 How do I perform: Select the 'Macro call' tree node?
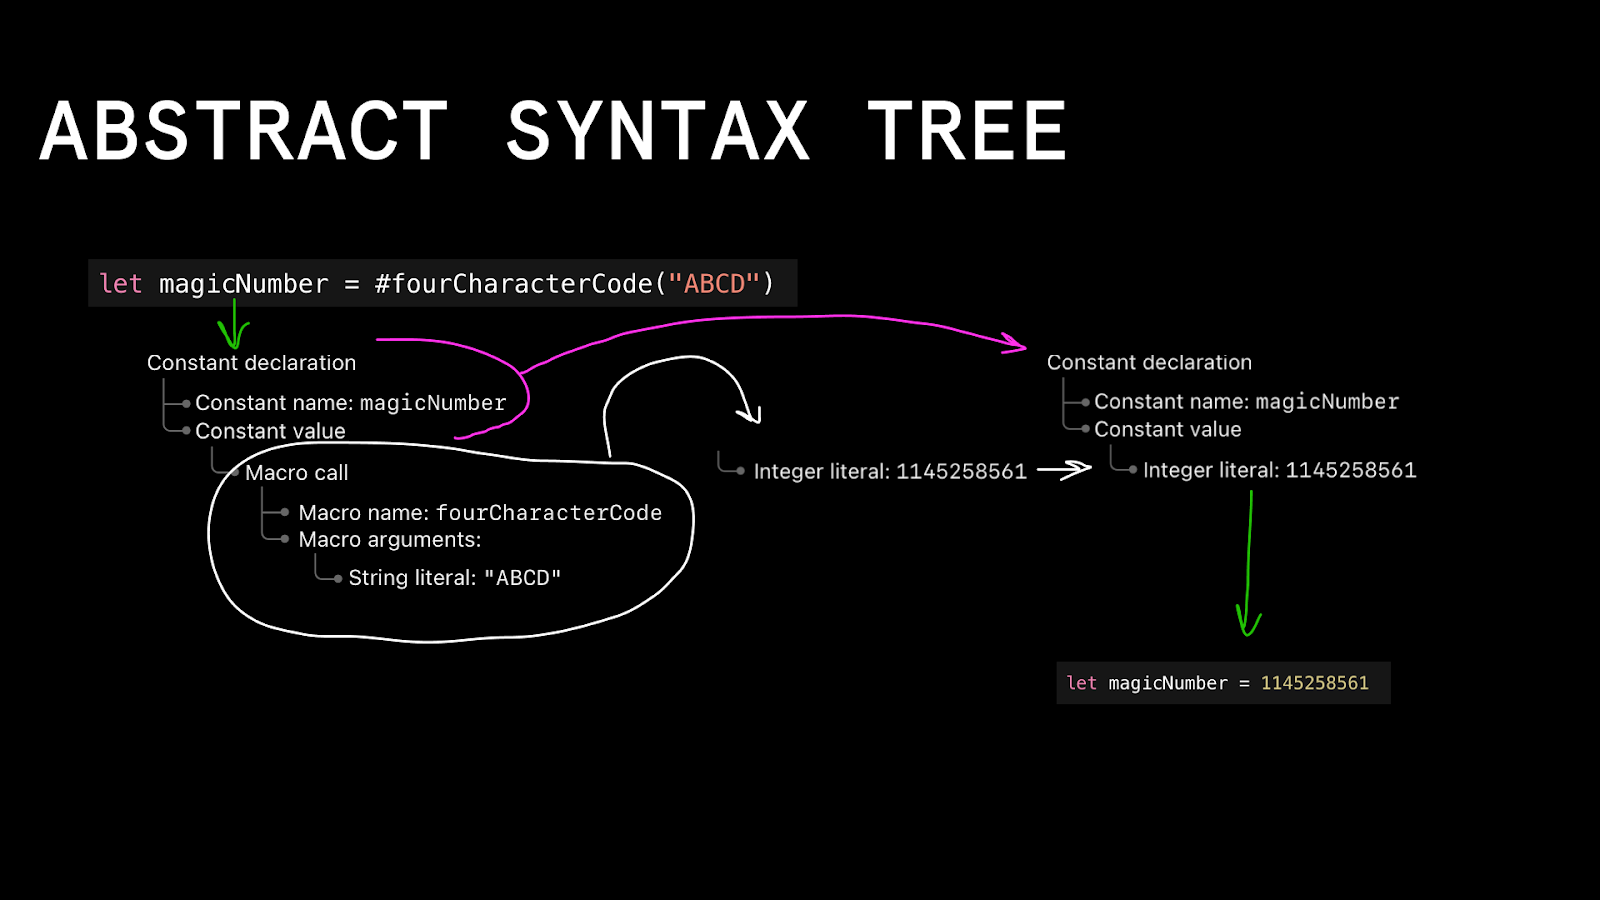[x=296, y=473]
